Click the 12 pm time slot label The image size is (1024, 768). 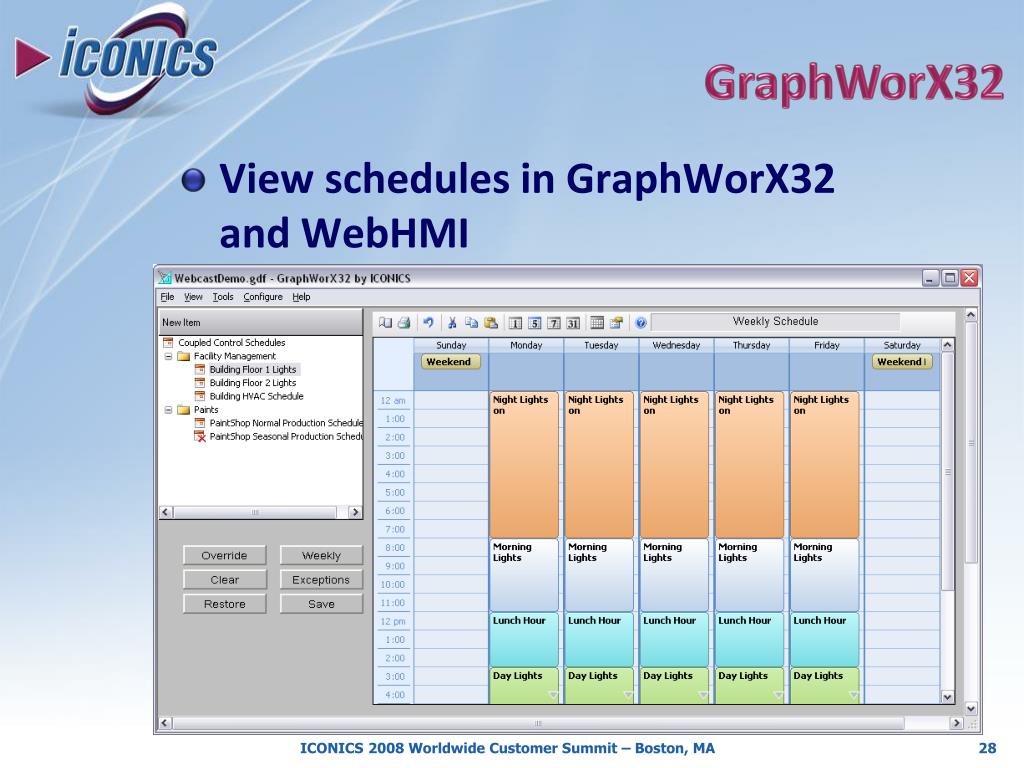393,621
